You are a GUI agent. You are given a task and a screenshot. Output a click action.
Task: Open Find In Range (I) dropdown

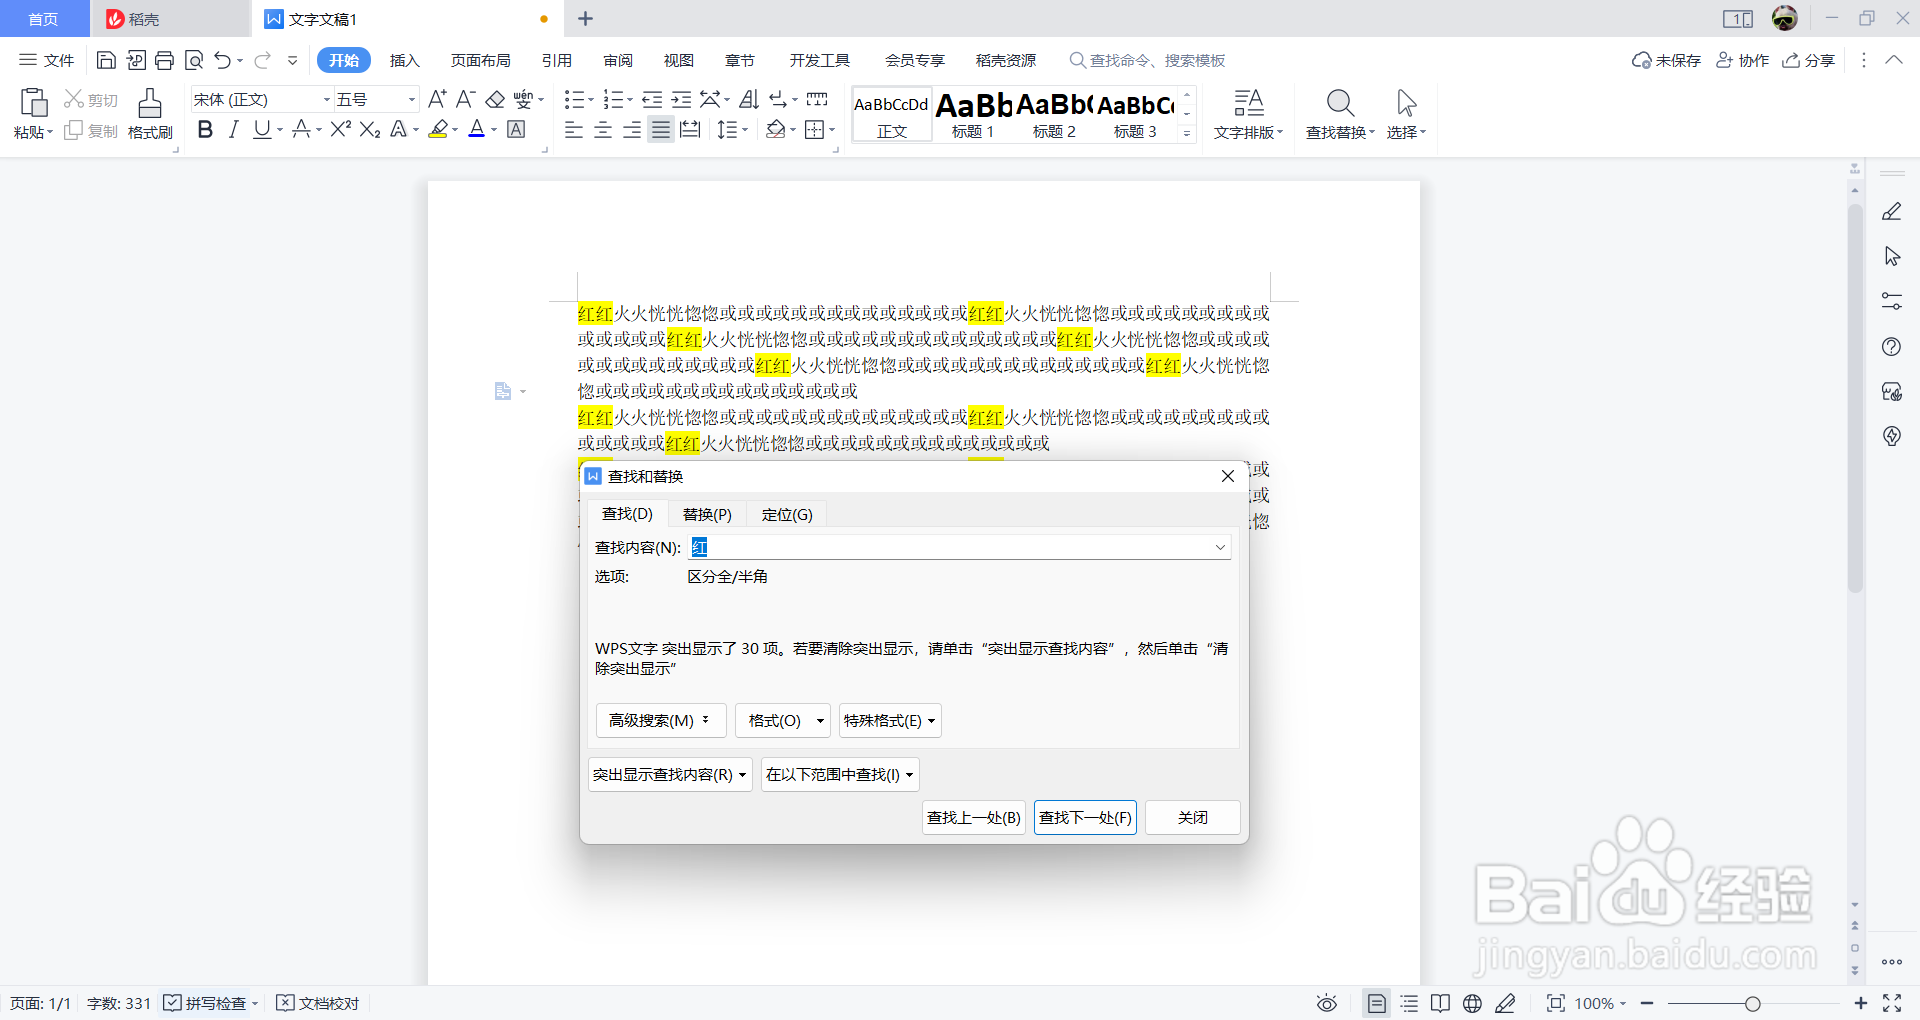click(840, 775)
